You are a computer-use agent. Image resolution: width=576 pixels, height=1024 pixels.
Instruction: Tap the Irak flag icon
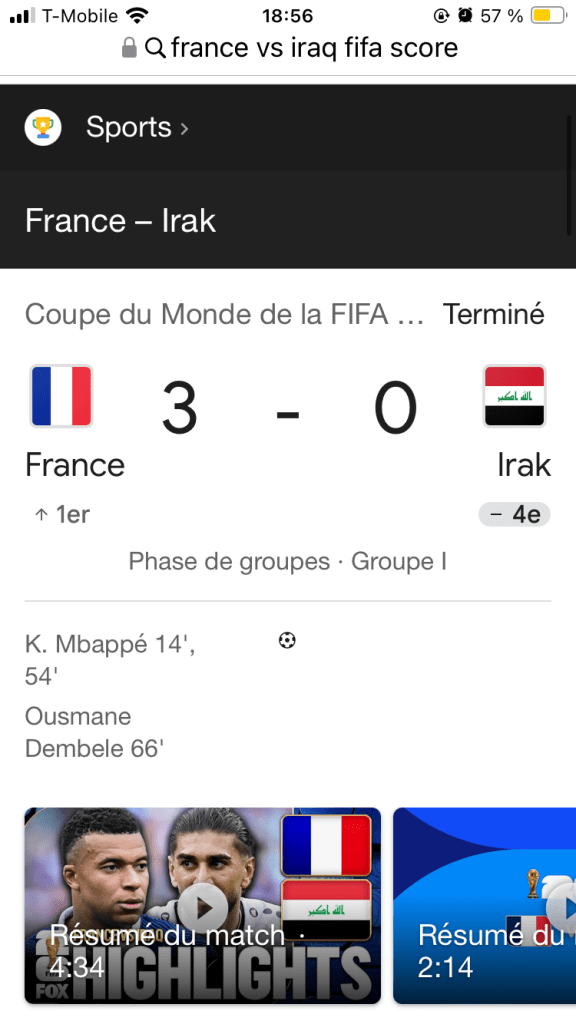click(x=514, y=396)
